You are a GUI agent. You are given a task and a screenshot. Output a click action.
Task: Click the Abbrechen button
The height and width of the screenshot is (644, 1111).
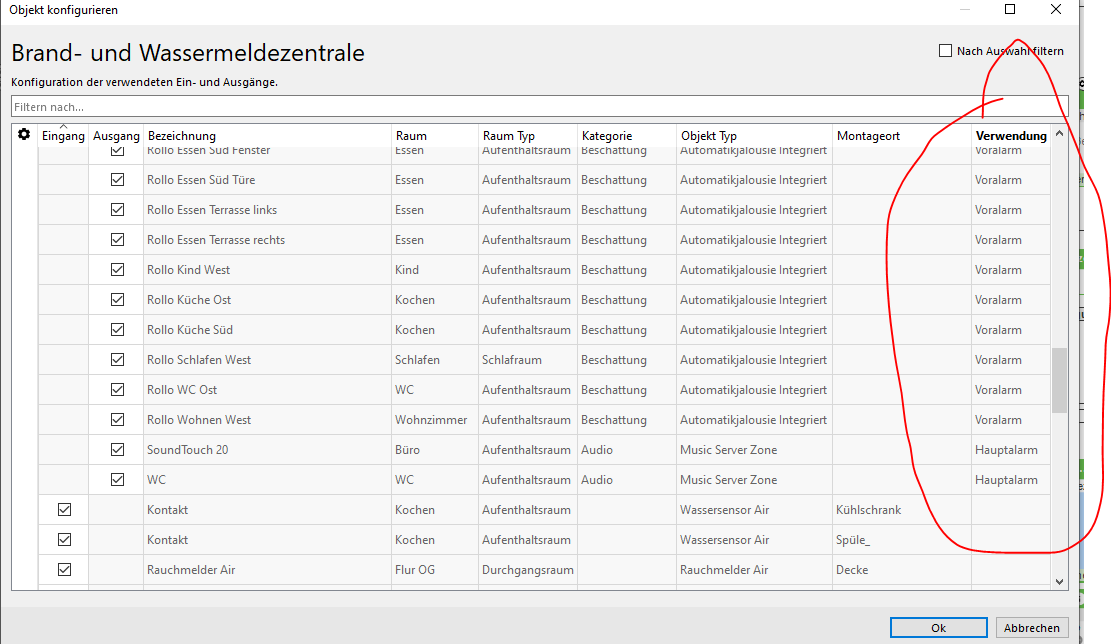1032,628
